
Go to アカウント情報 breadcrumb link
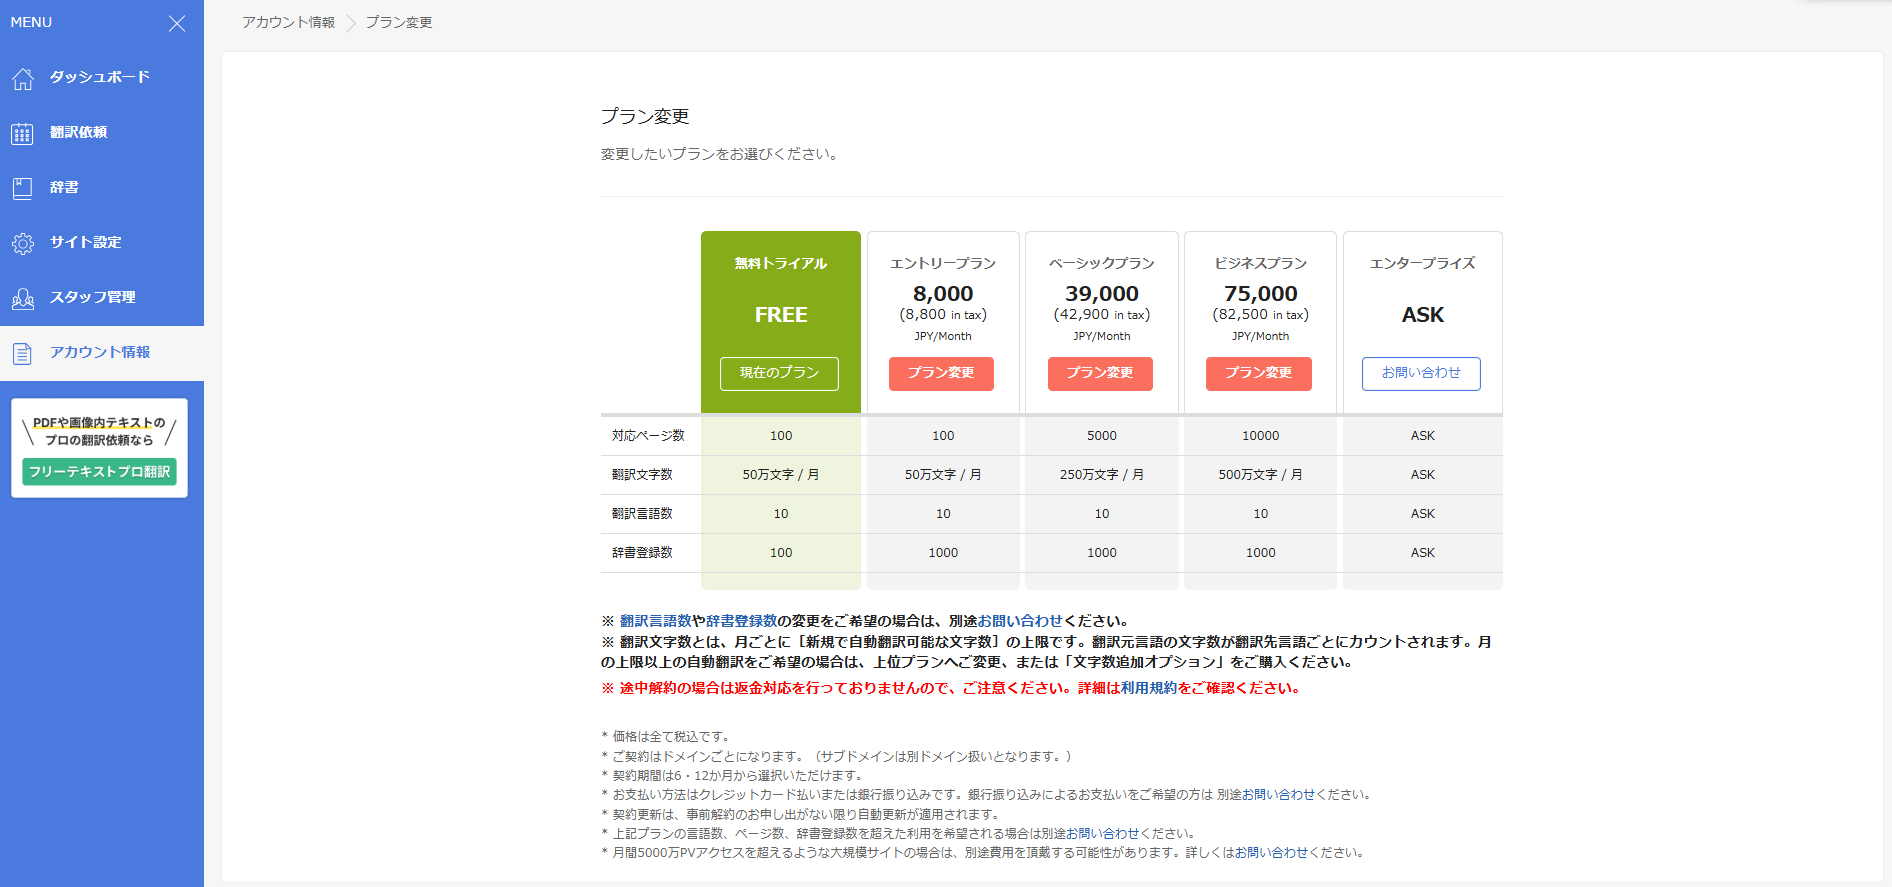[288, 22]
